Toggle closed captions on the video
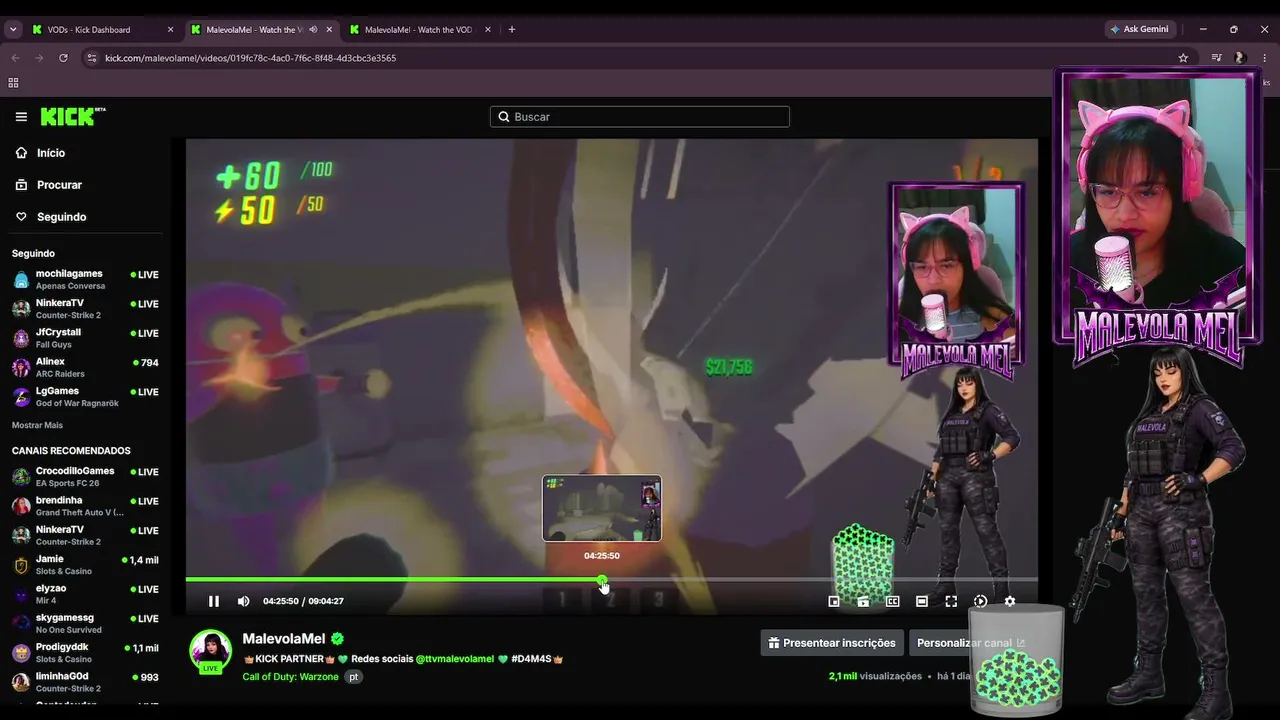The height and width of the screenshot is (720, 1280). point(892,602)
